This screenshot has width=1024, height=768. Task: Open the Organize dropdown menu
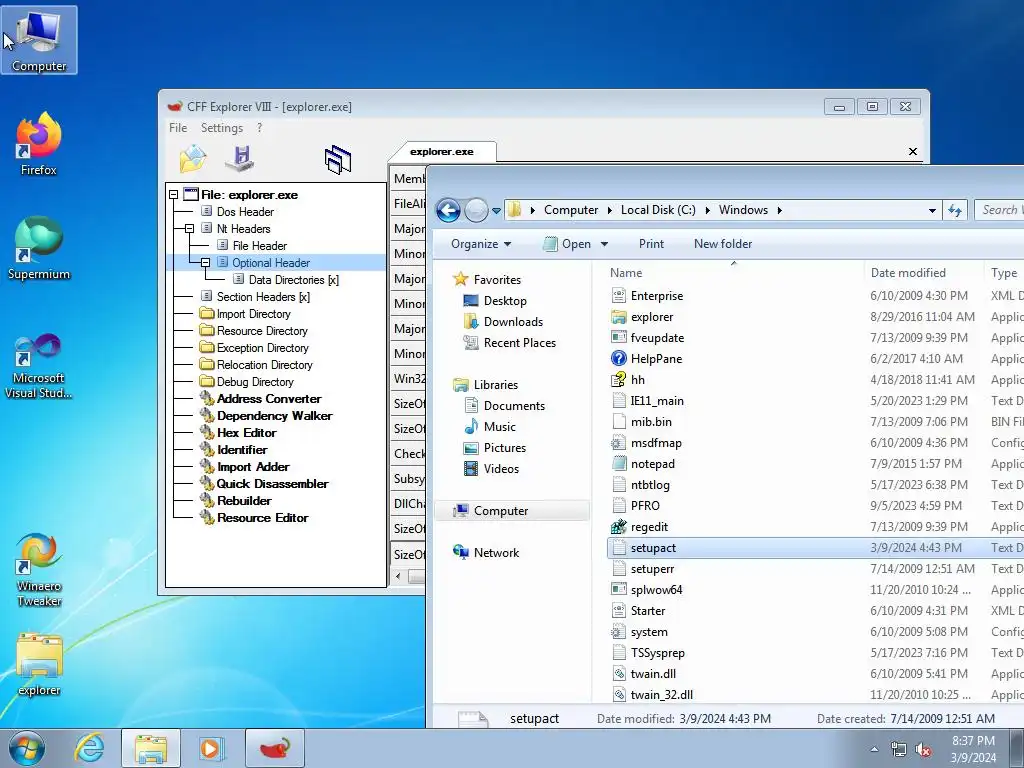(481, 244)
